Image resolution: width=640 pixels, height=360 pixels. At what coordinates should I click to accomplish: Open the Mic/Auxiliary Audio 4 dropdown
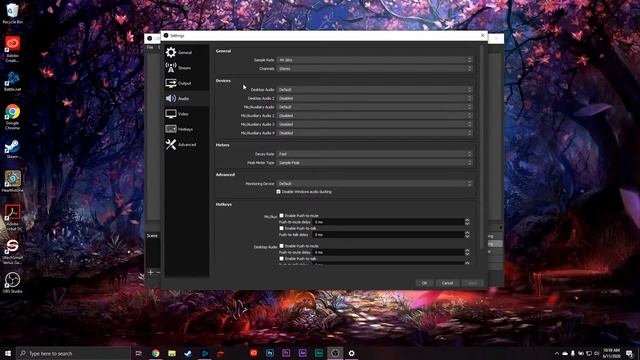(x=374, y=133)
